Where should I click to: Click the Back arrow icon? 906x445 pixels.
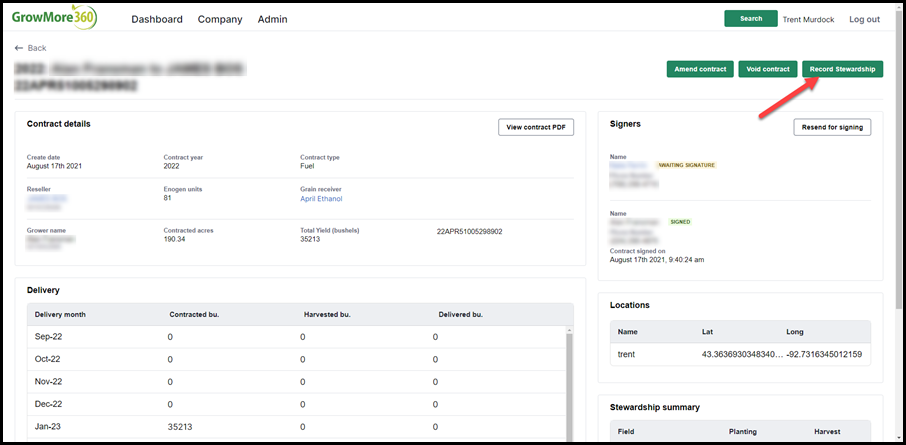[19, 48]
